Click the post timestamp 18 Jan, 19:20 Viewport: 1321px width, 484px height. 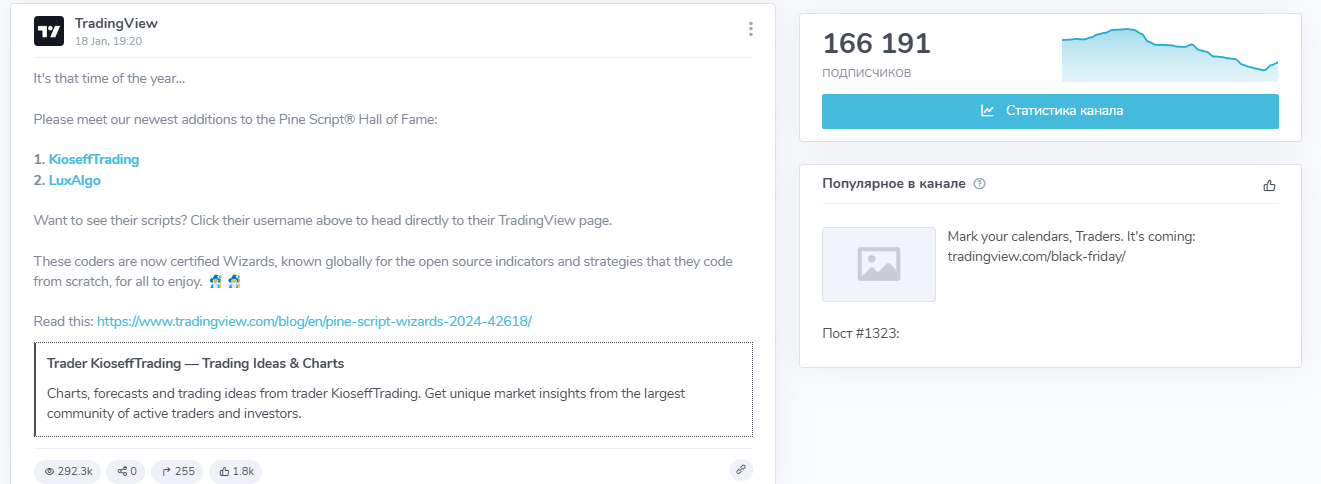tap(108, 41)
